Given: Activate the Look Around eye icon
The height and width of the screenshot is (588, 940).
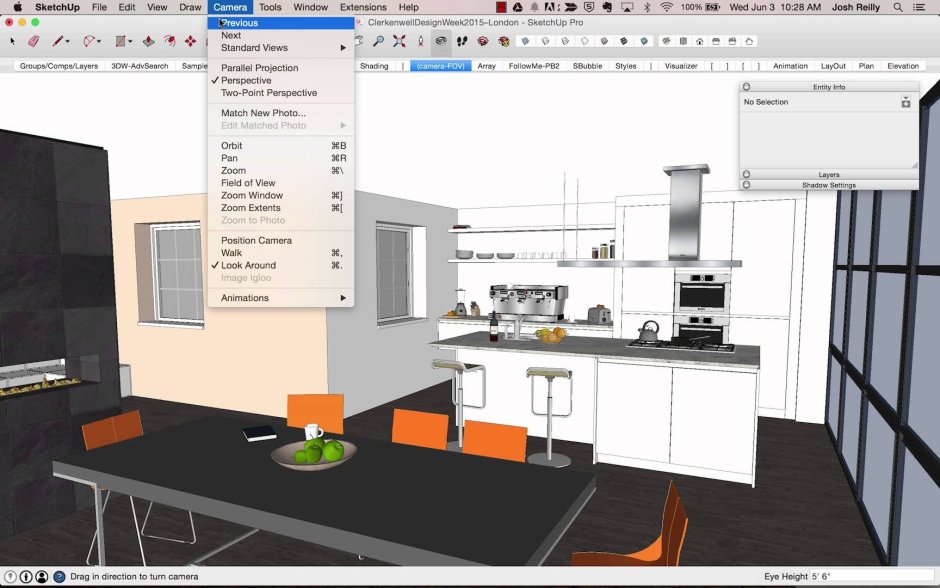Looking at the screenshot, I should (441, 41).
